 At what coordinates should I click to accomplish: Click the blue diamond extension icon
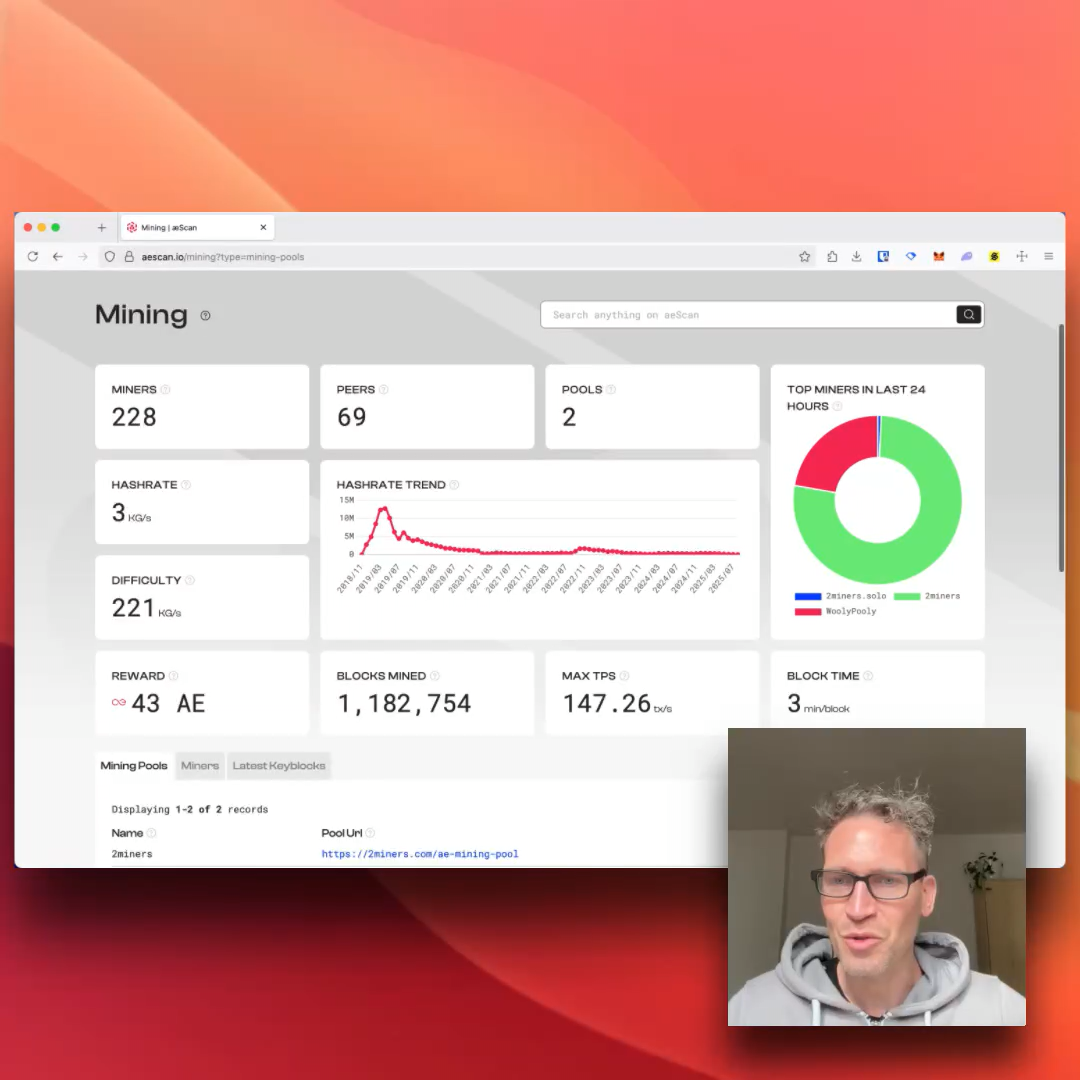coord(911,256)
